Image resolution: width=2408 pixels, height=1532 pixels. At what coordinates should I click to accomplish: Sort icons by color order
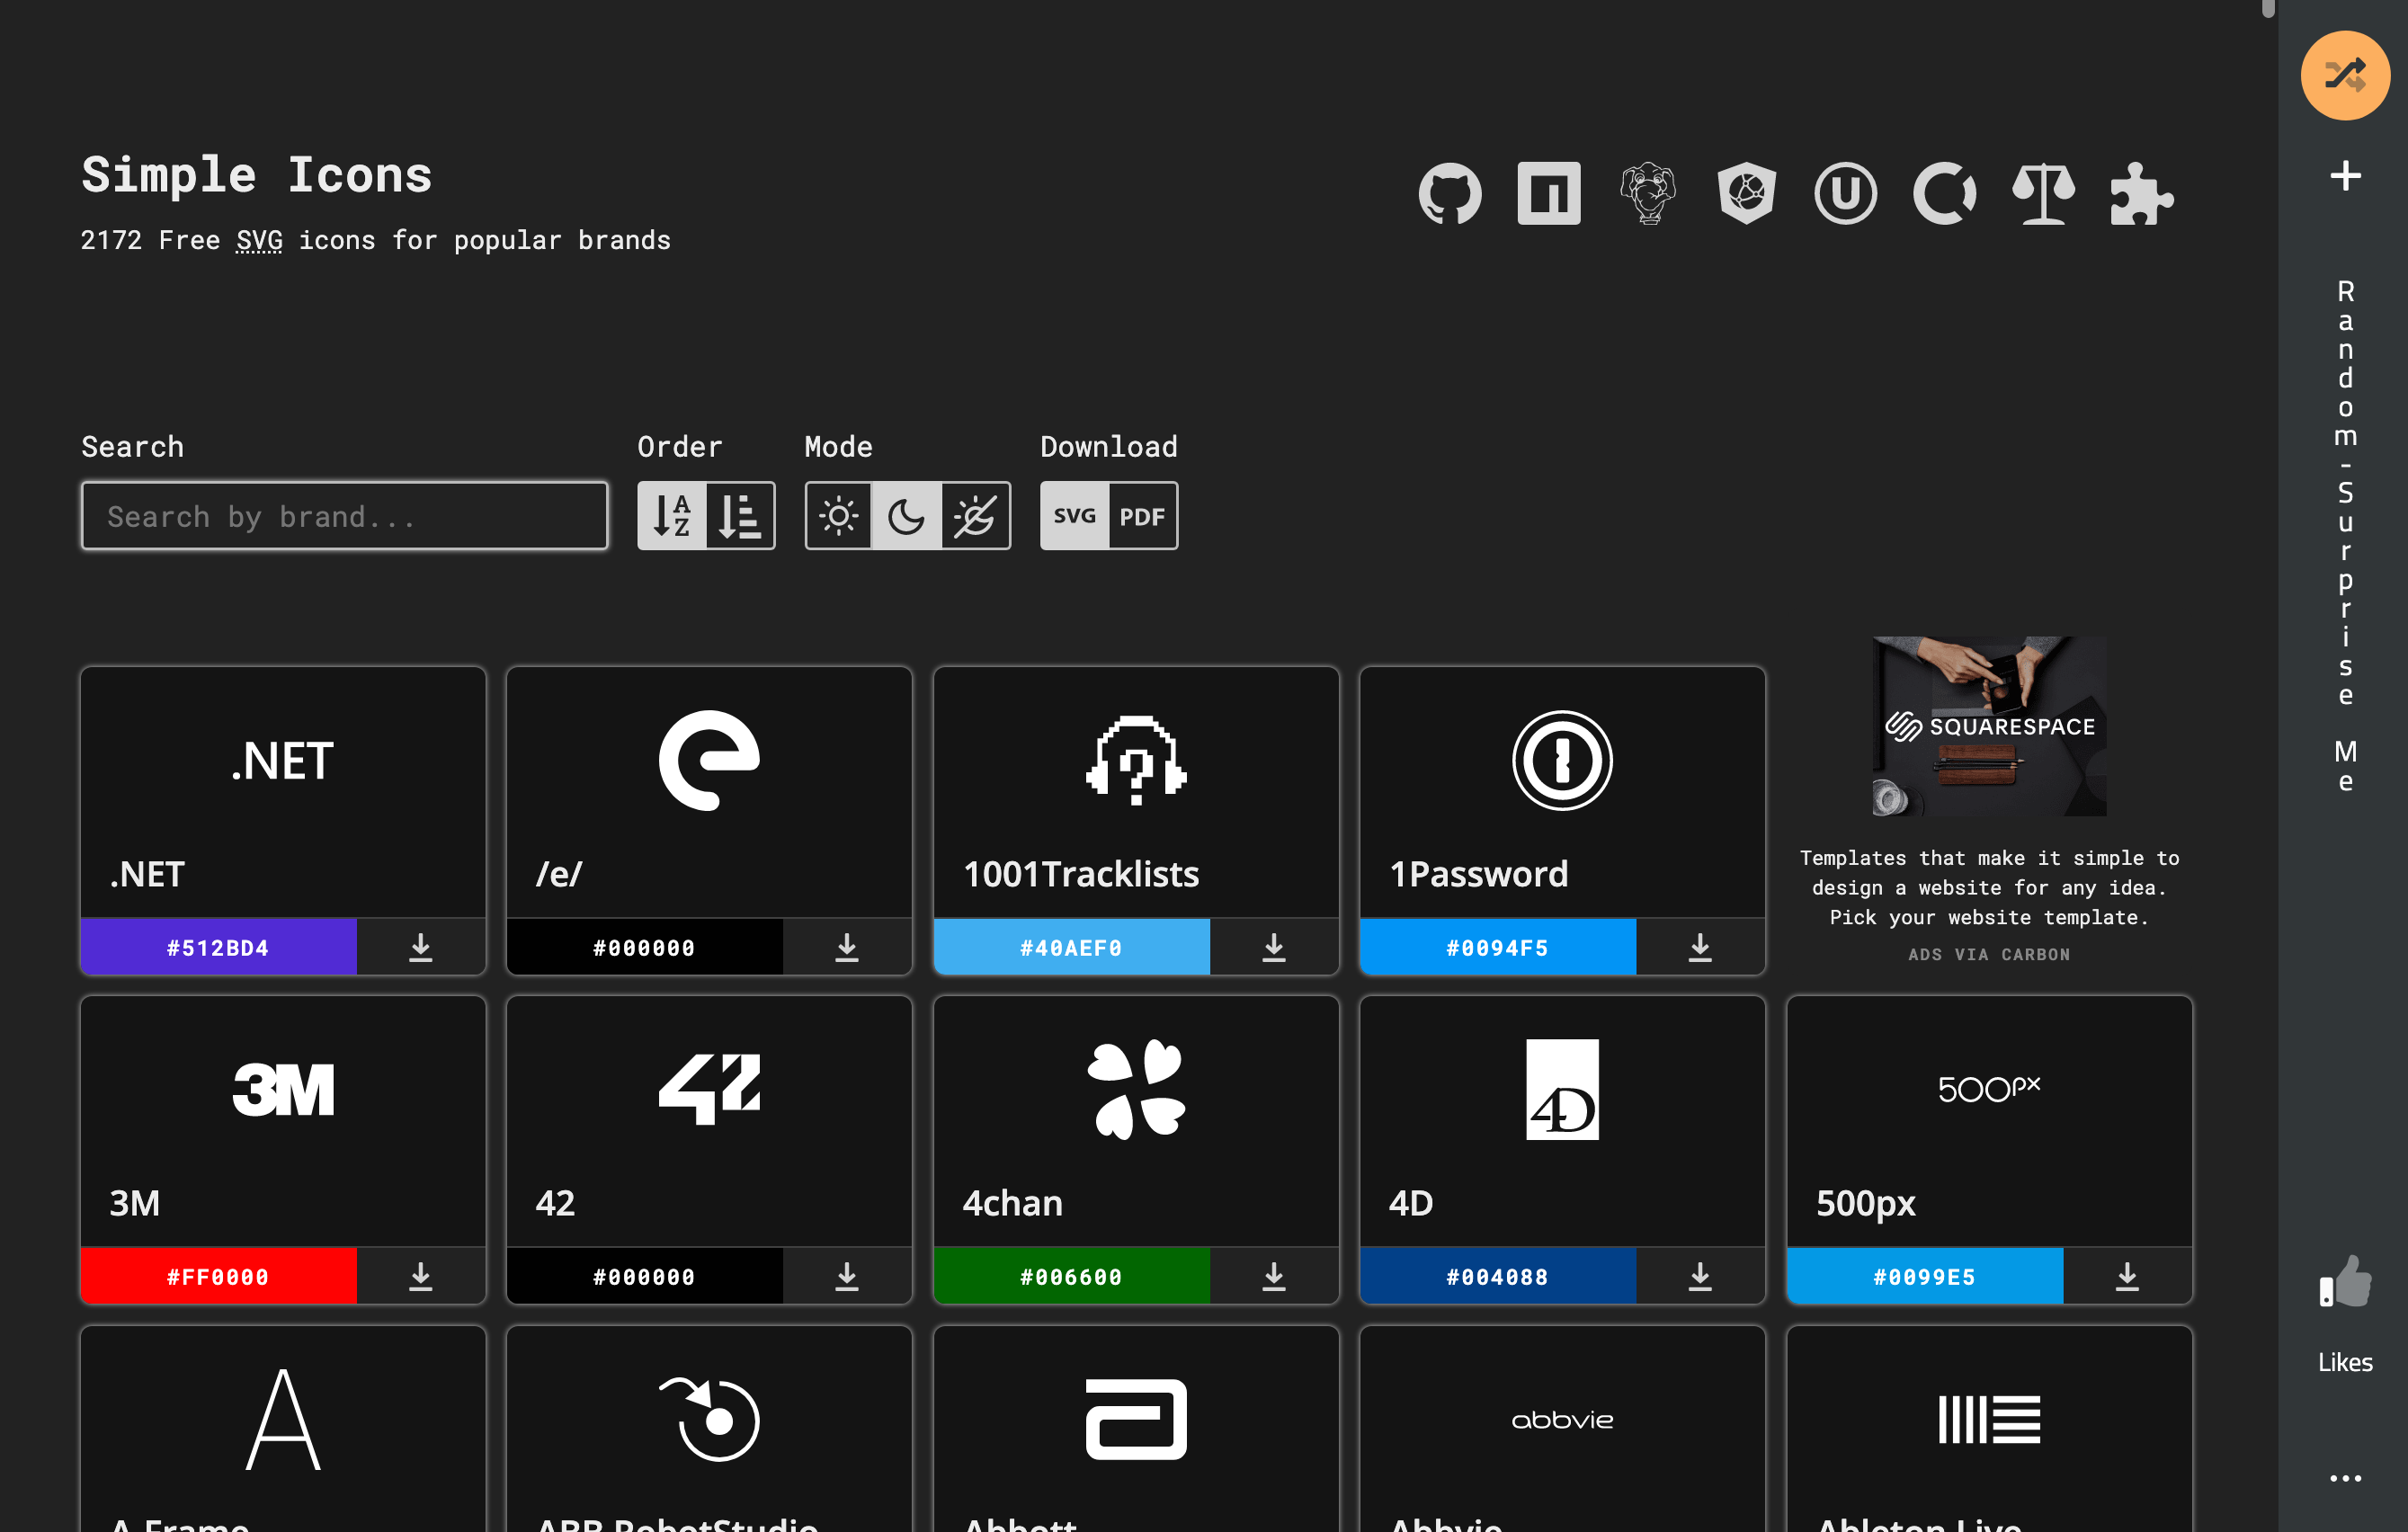[740, 516]
